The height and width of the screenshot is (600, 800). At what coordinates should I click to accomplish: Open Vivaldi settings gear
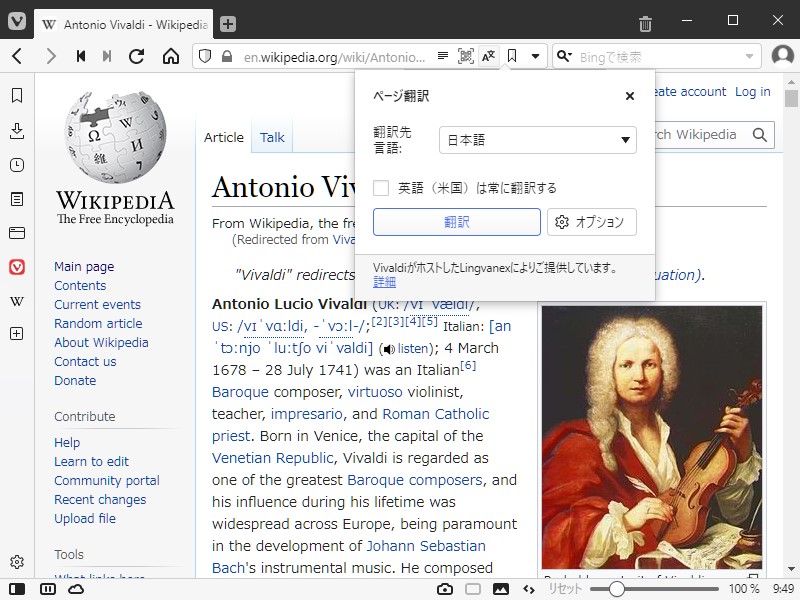[x=16, y=561]
